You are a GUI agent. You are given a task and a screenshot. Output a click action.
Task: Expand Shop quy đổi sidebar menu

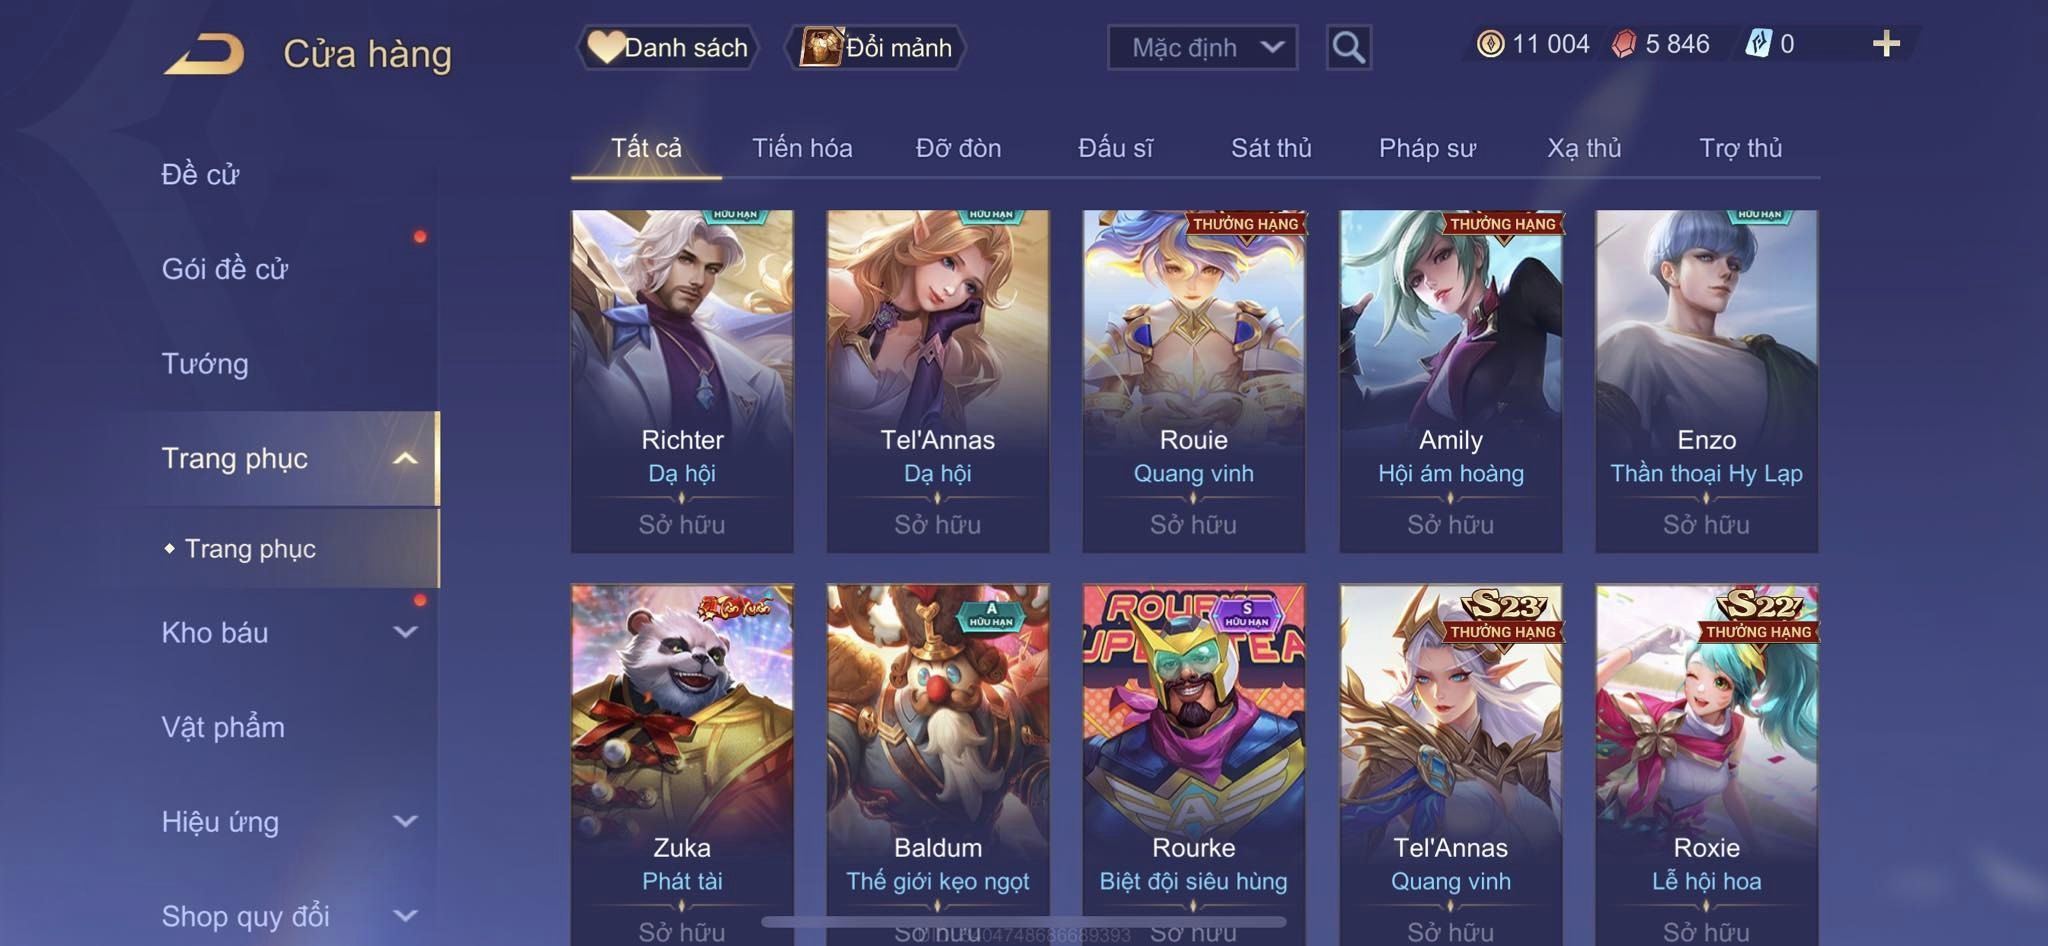pos(404,916)
